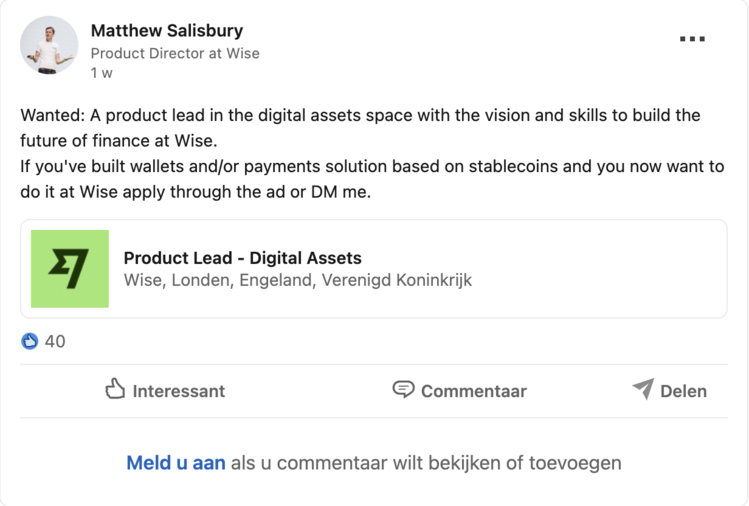Click the speech bubble comment icon
The image size is (749, 506).
click(x=403, y=390)
